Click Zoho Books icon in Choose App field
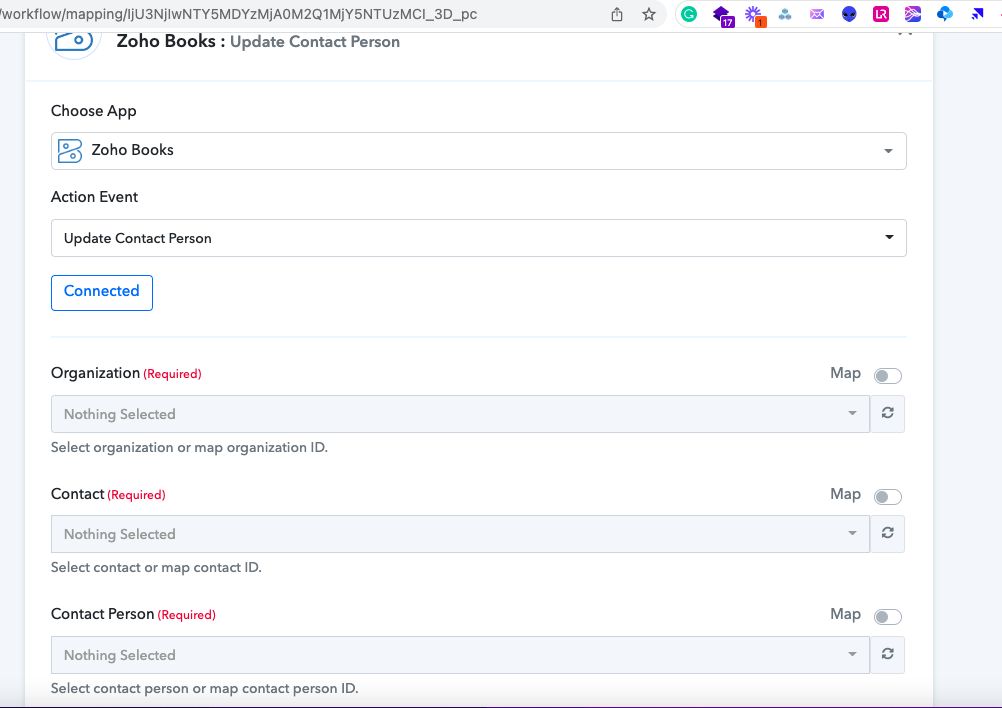The image size is (1002, 708). coord(70,151)
